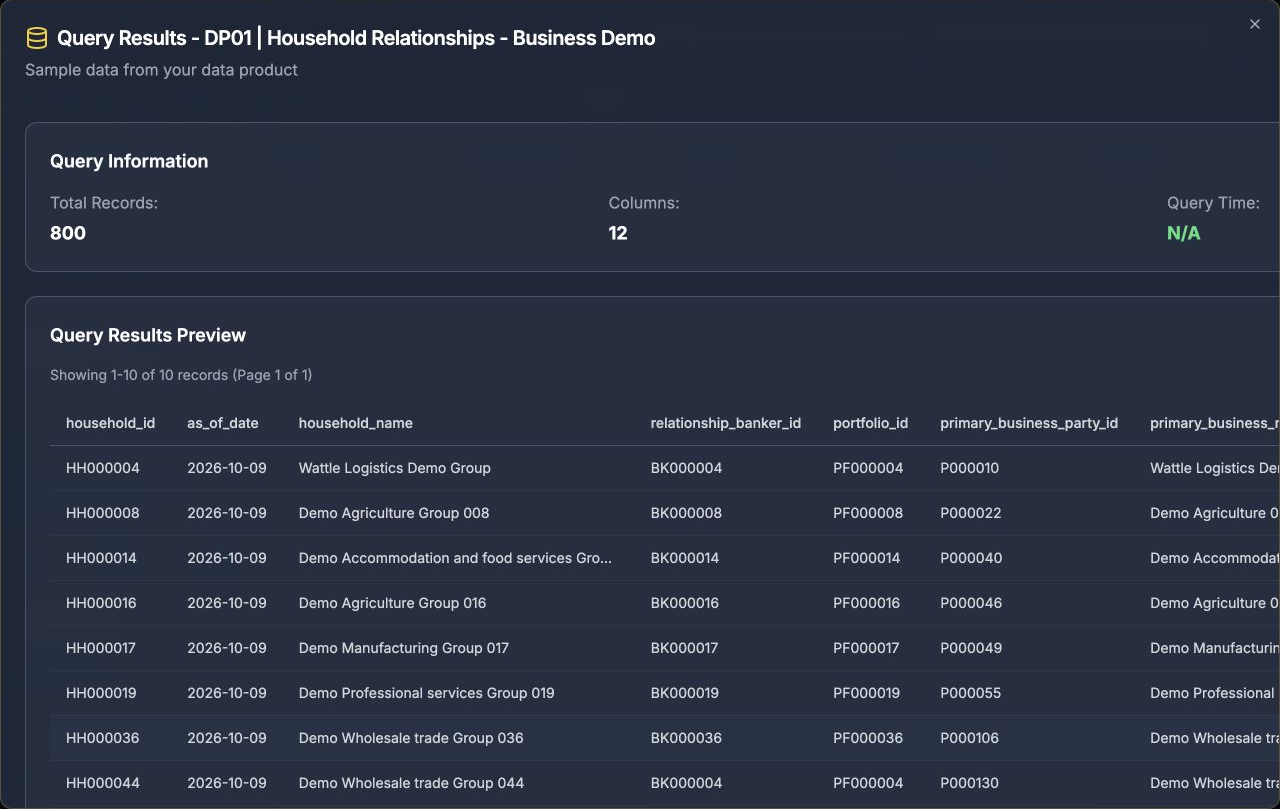Click household ID HH000044 cell
Image resolution: width=1280 pixels, height=809 pixels.
(103, 783)
